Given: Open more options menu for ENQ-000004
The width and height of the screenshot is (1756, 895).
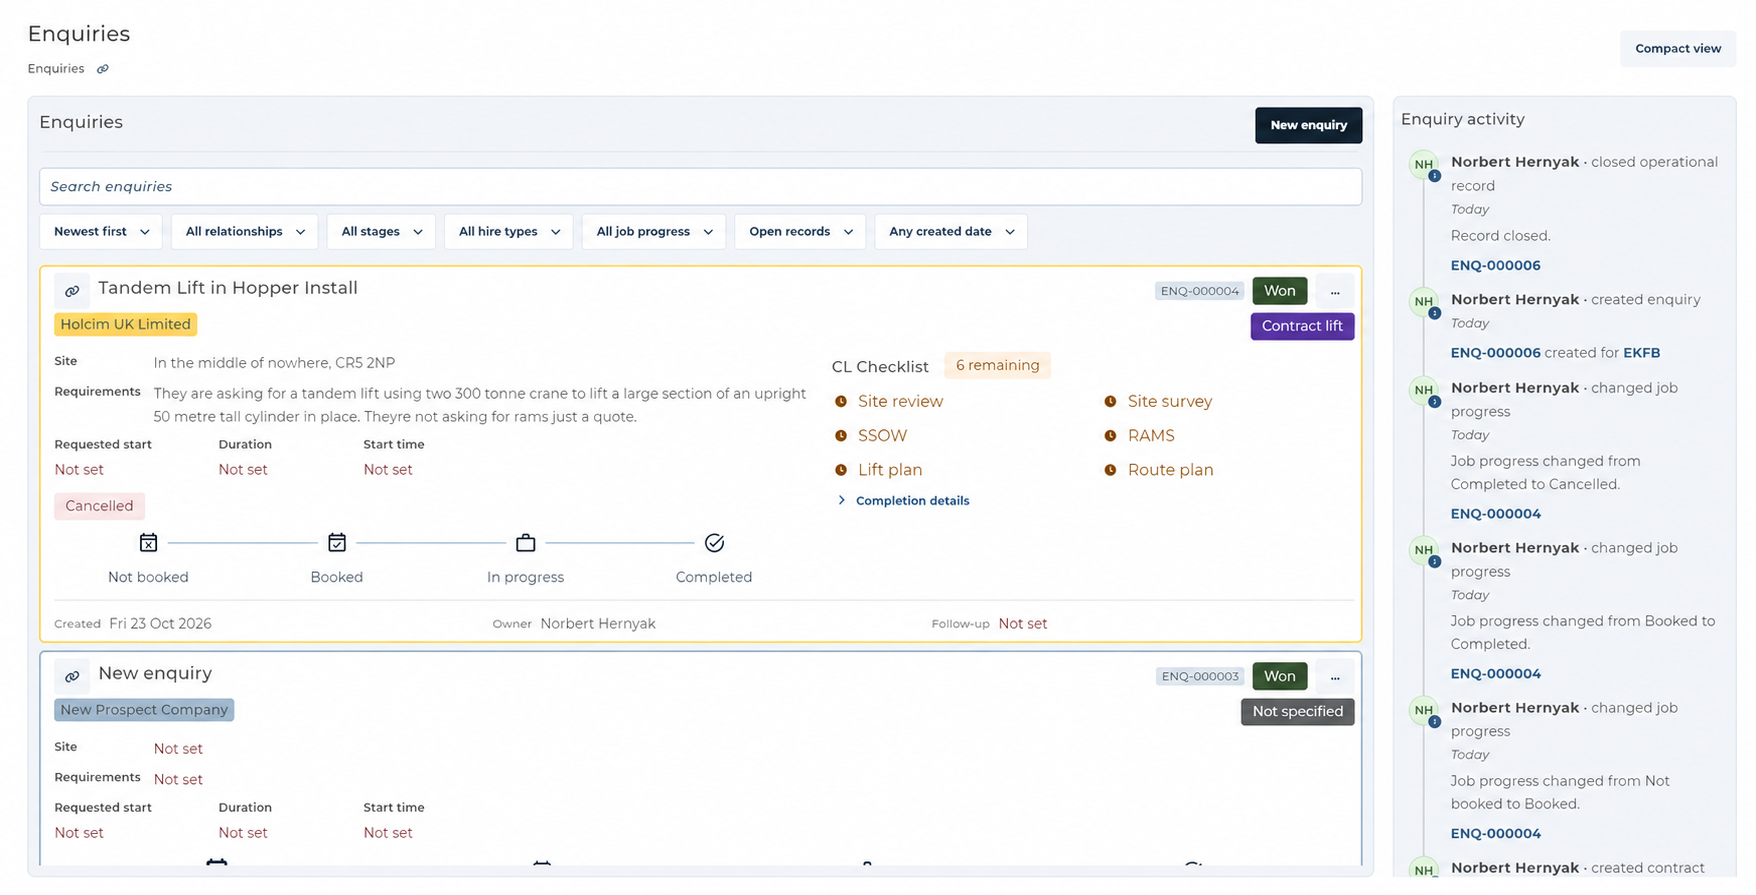Looking at the screenshot, I should (1335, 291).
